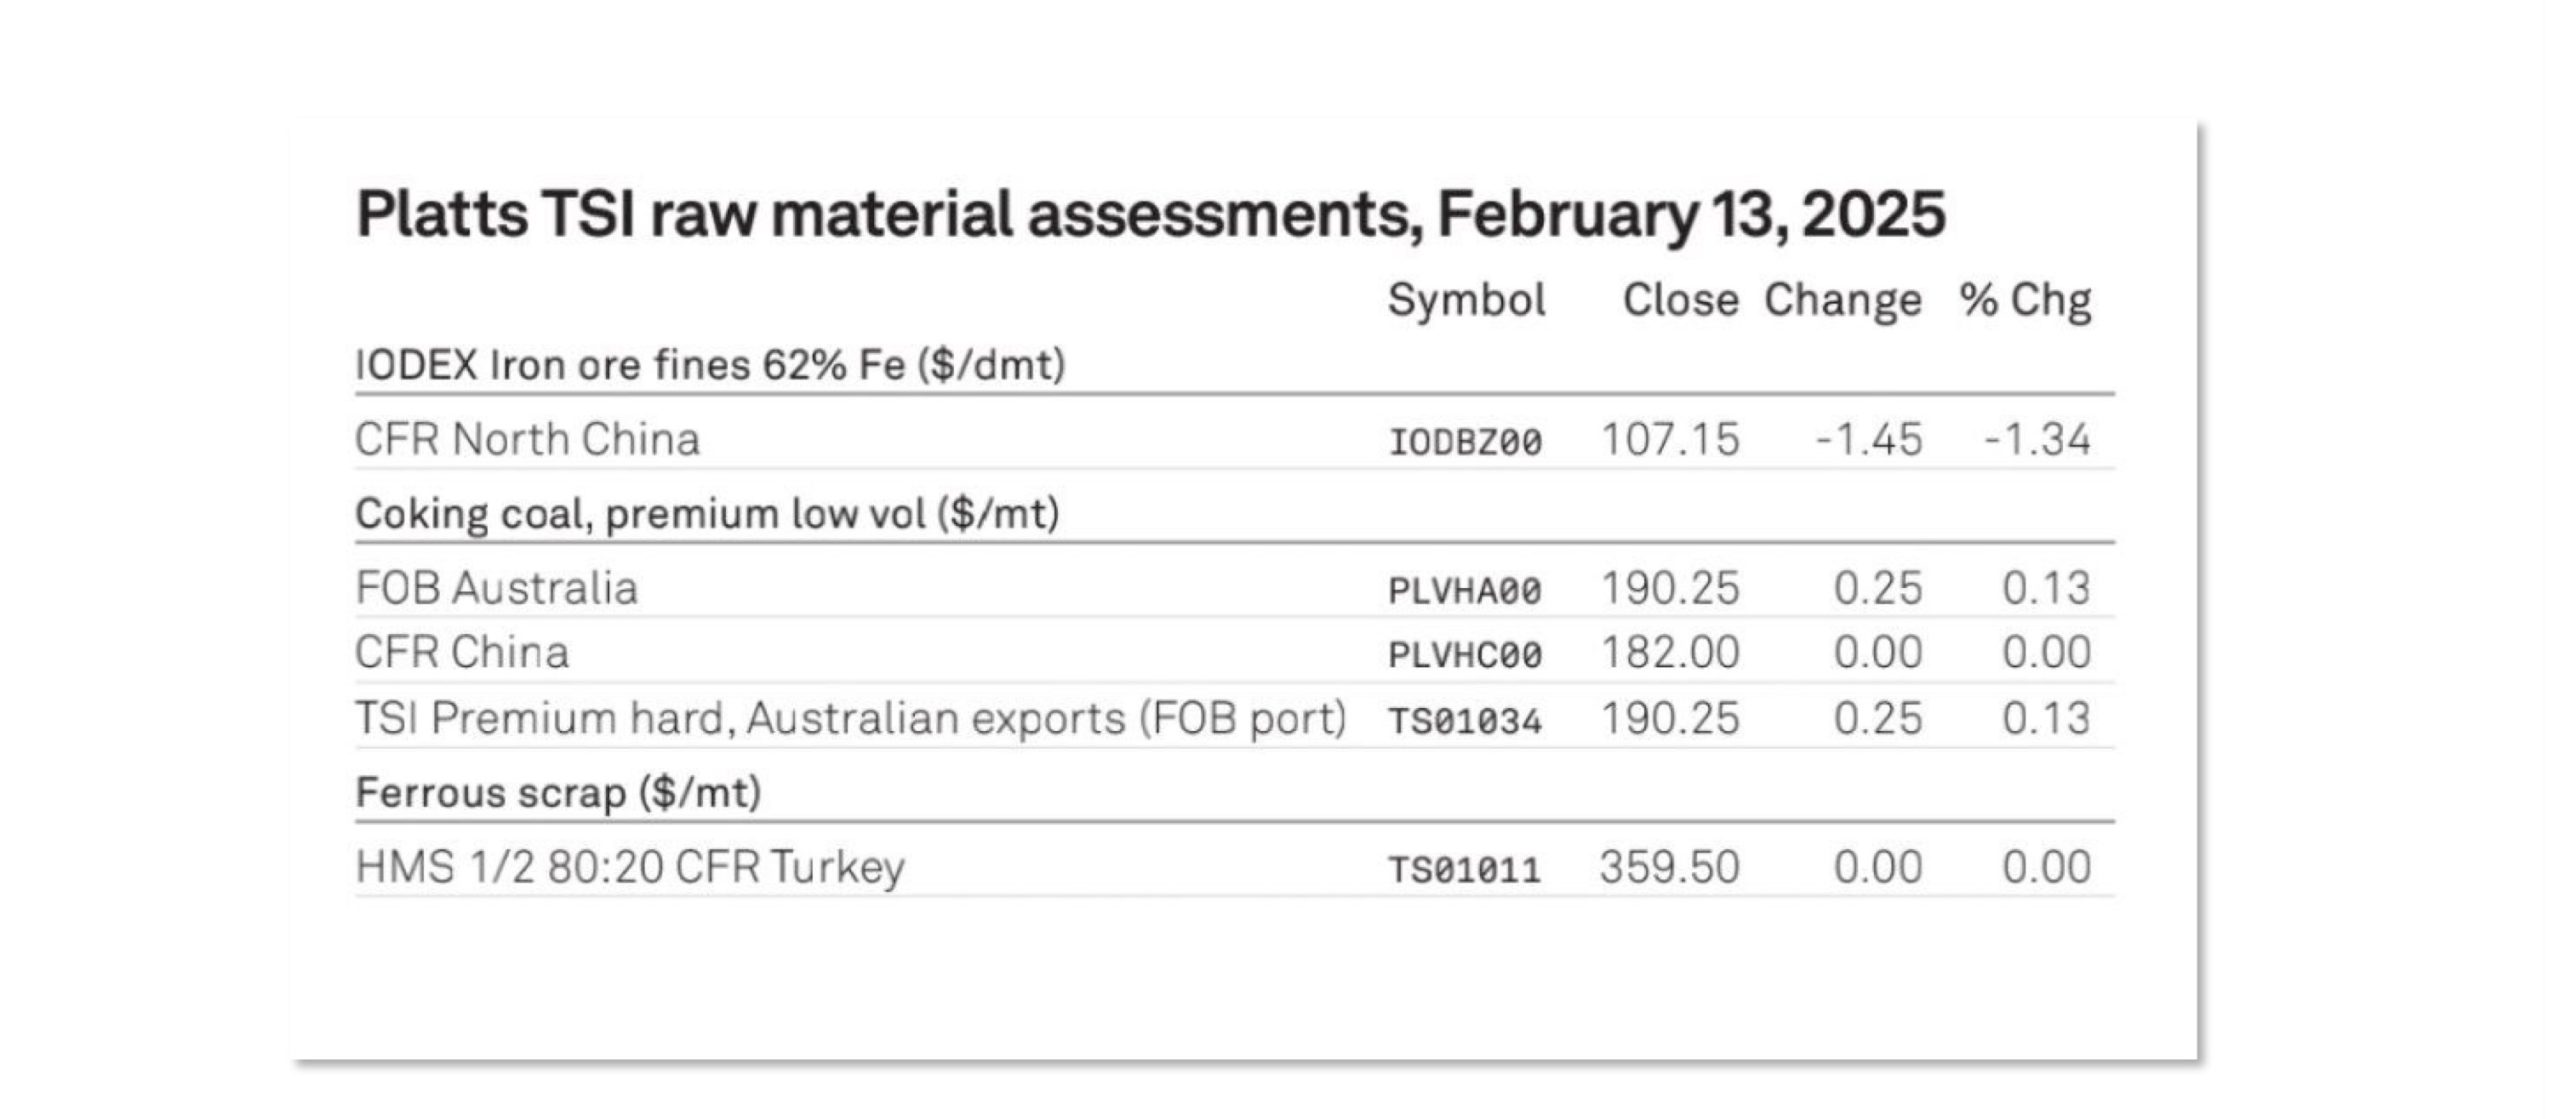Click the PLVHA00 symbol code
This screenshot has width=2560, height=1119.
click(1465, 591)
